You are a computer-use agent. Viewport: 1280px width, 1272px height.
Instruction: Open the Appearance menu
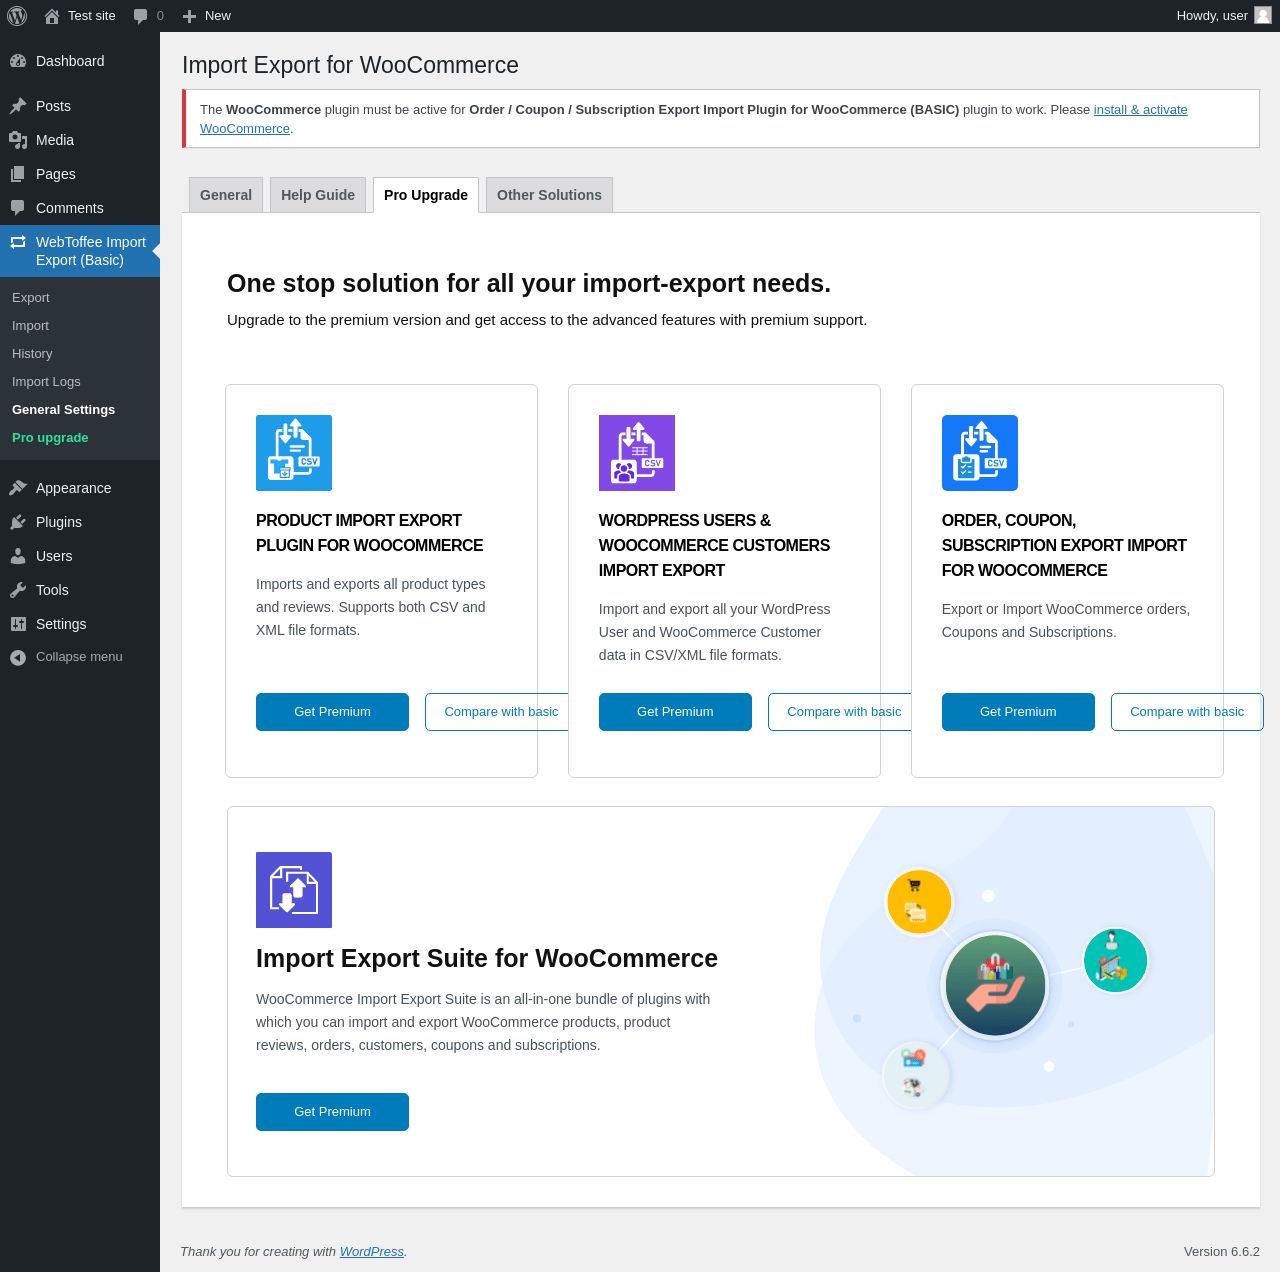[80, 488]
